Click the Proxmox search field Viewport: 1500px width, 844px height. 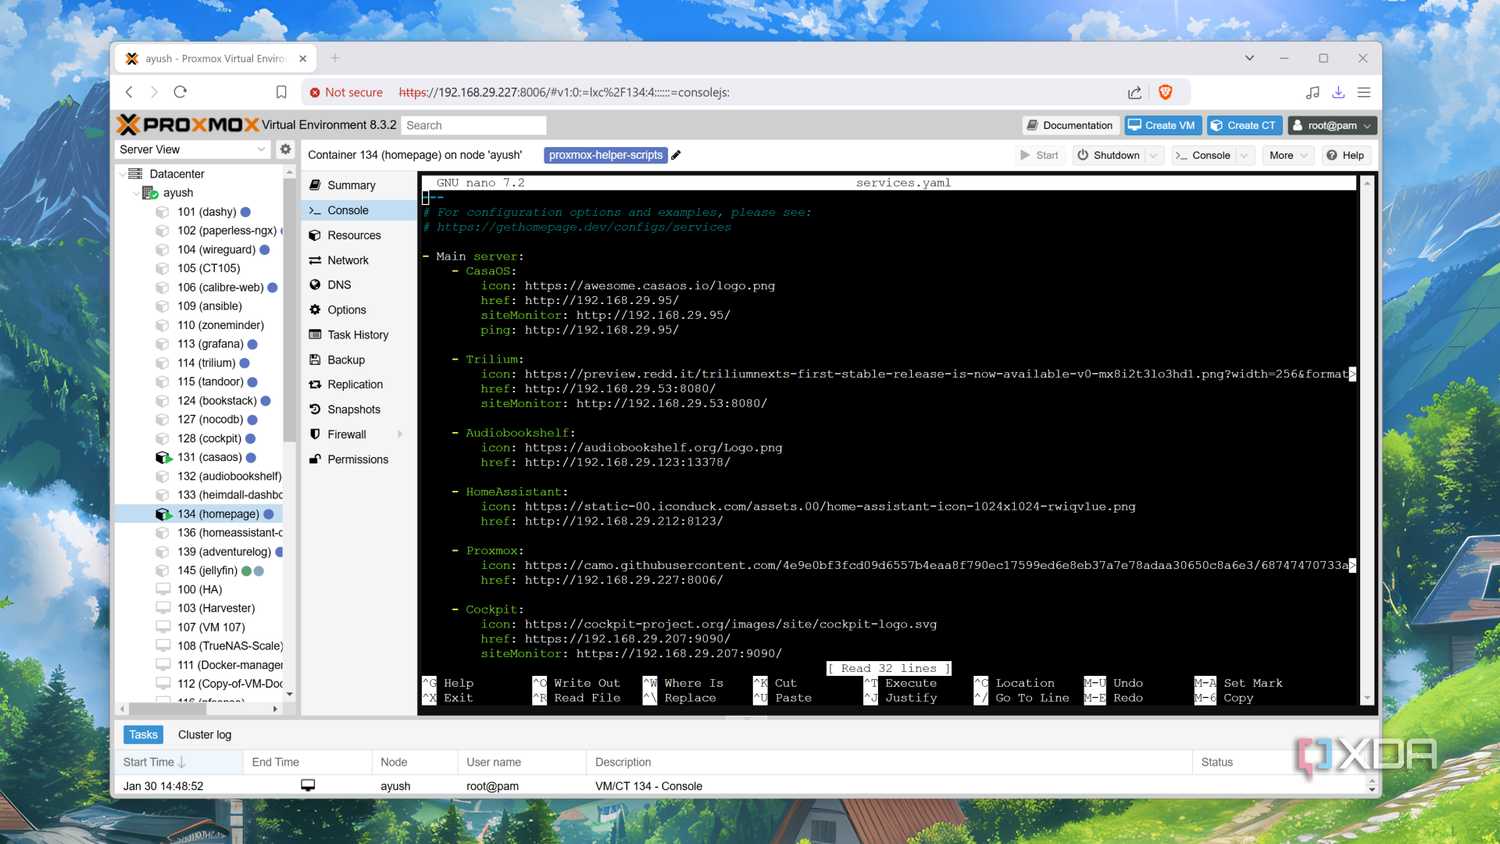click(x=474, y=125)
